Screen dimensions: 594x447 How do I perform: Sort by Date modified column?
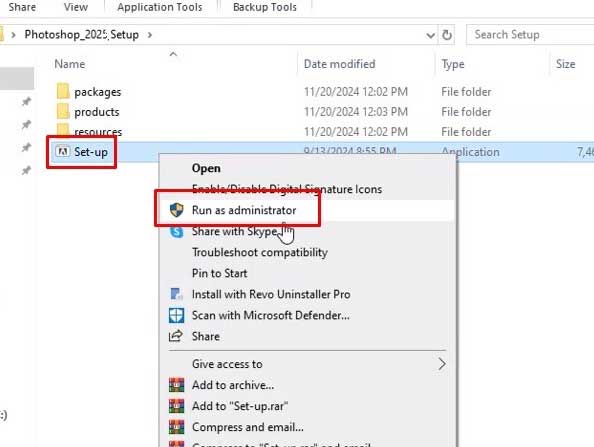pyautogui.click(x=339, y=64)
